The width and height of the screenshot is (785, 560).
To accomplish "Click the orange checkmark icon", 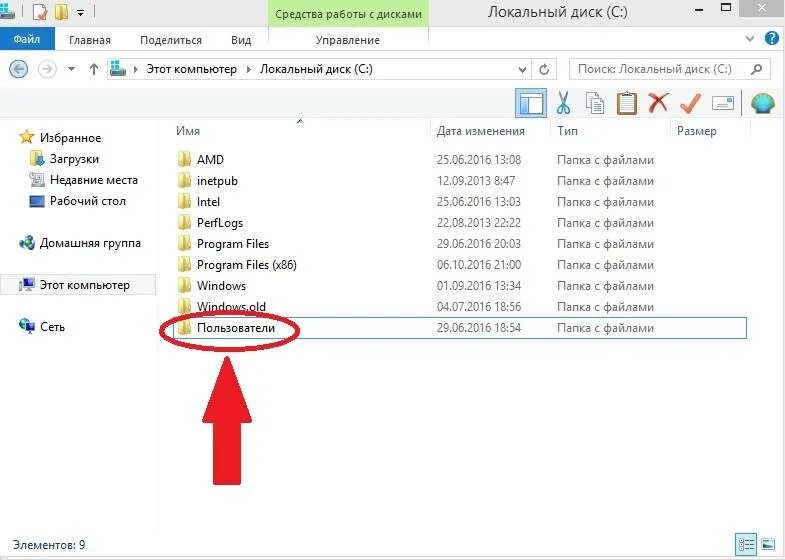I will [690, 103].
